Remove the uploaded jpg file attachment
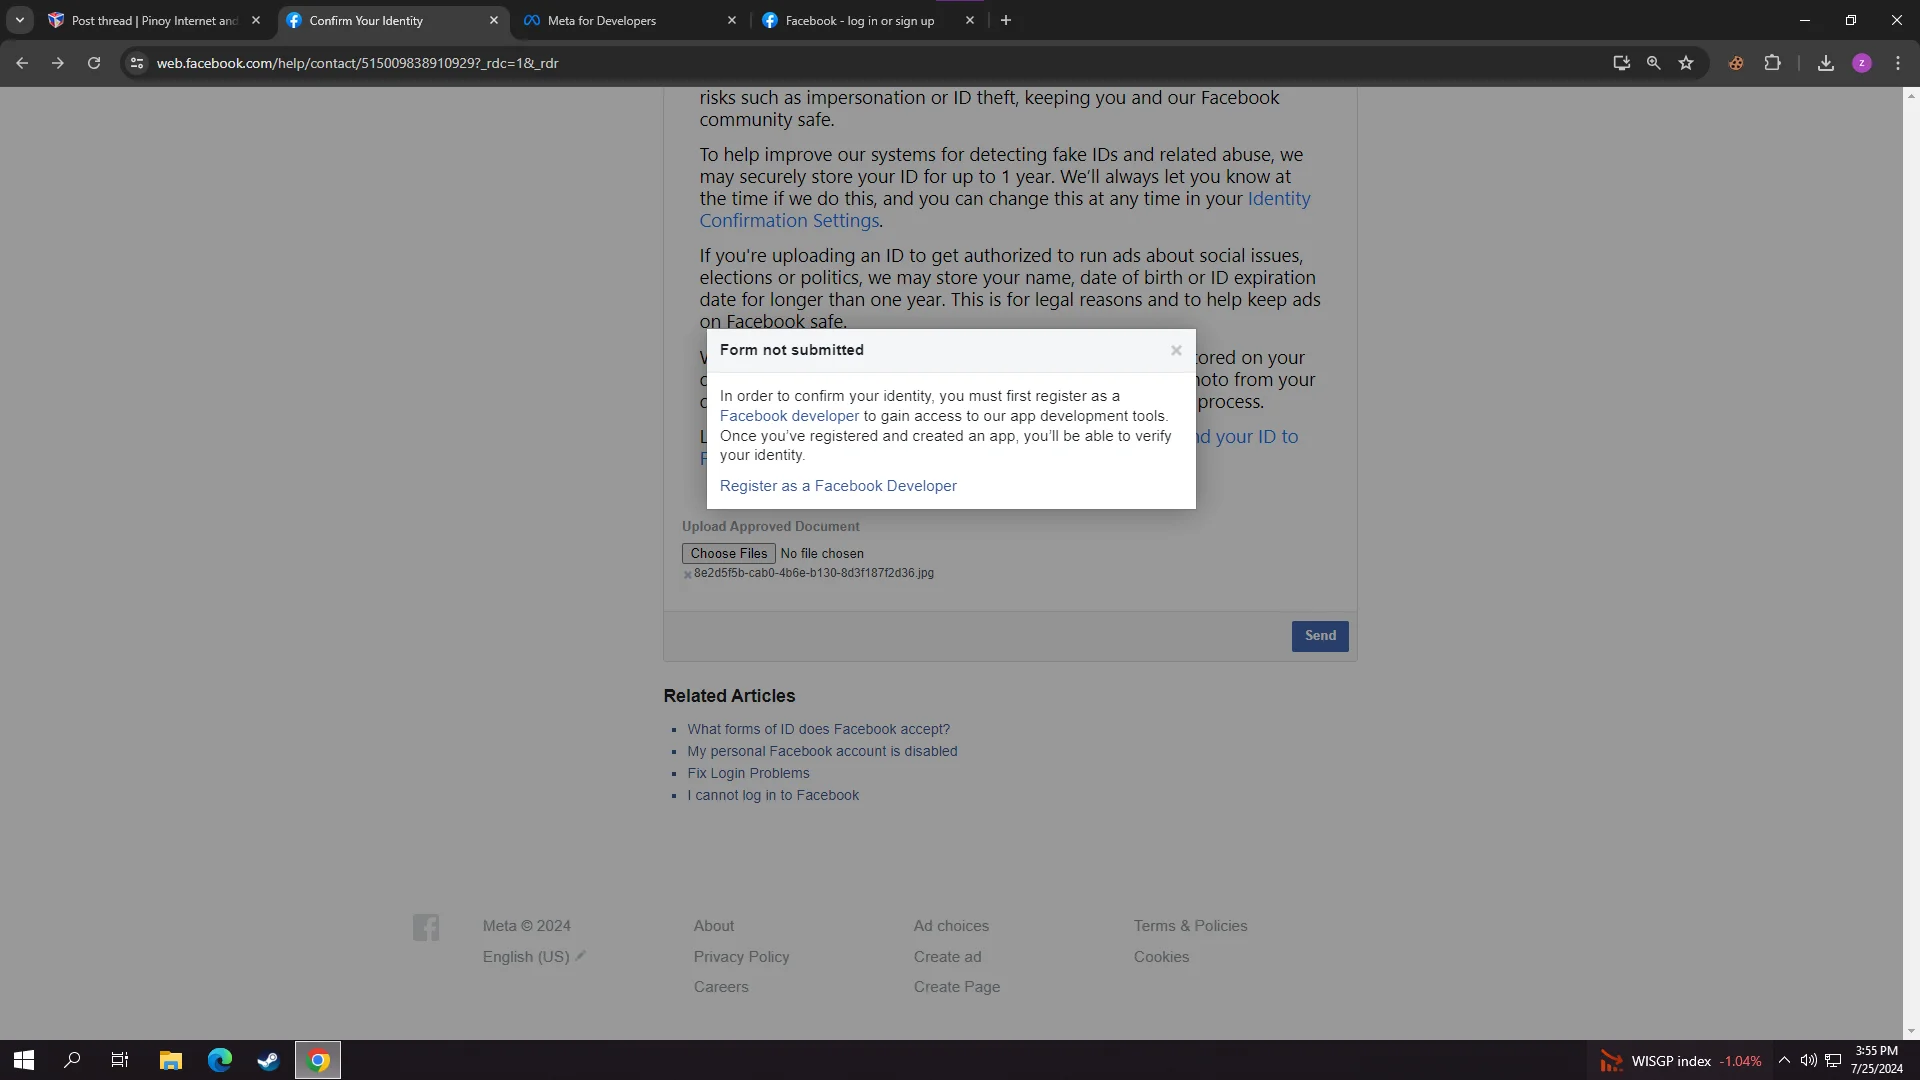Screen dimensions: 1920x1080 pos(687,574)
